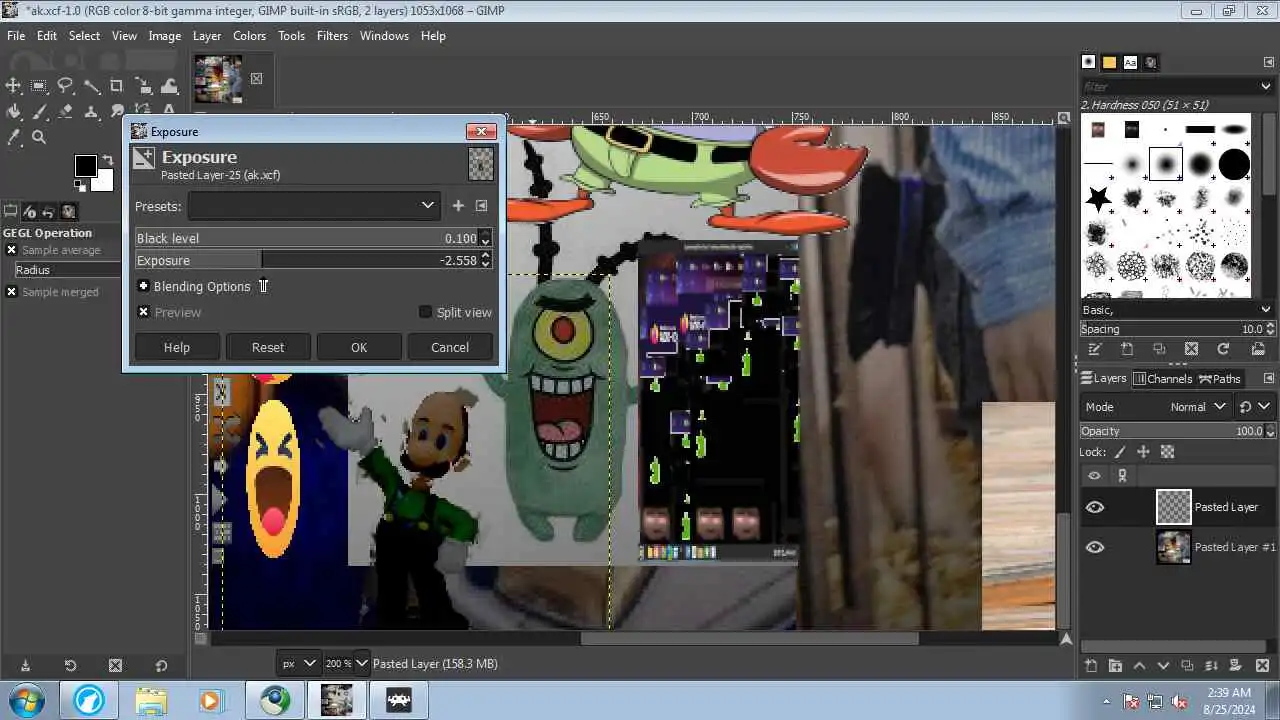The width and height of the screenshot is (1280, 720).
Task: Open the Filters menu
Action: coord(332,36)
